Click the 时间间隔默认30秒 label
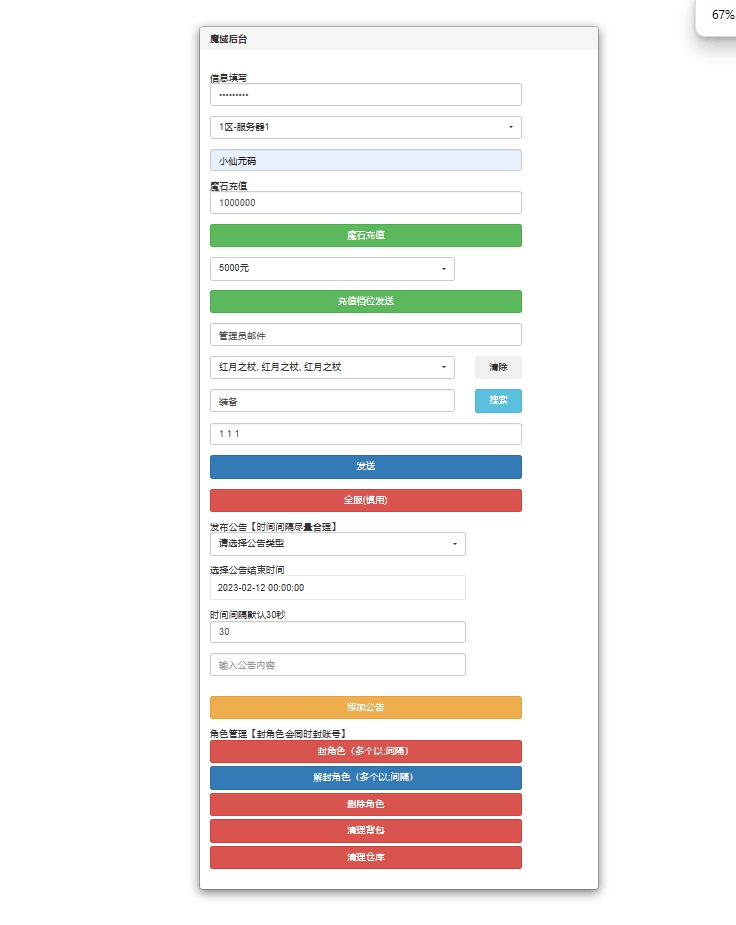This screenshot has height=925, width=736. (248, 615)
